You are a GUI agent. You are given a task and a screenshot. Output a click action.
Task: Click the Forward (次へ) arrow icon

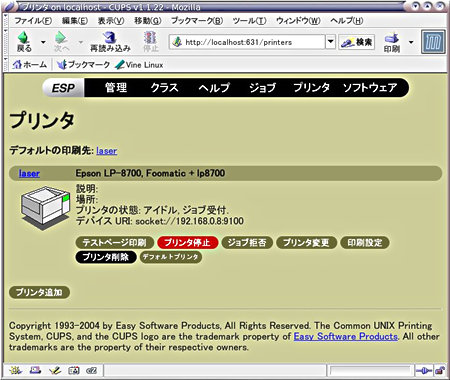point(61,37)
